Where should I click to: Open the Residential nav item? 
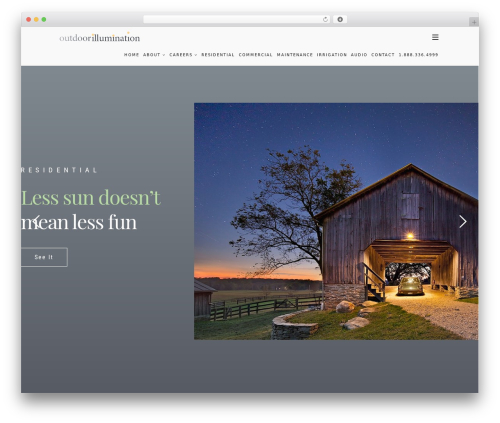218,55
